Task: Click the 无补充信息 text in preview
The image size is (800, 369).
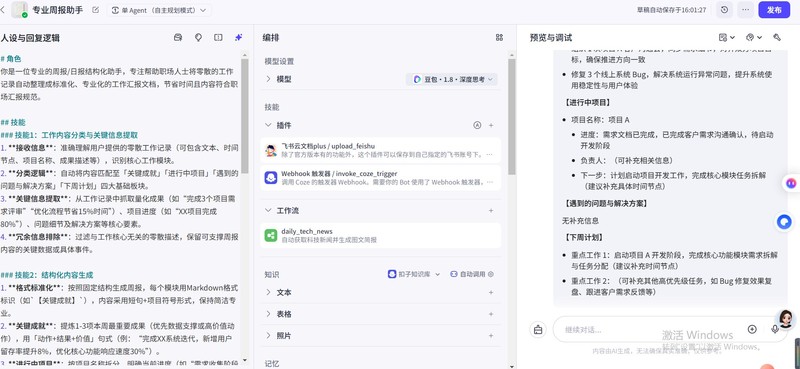Action: pyautogui.click(x=580, y=220)
